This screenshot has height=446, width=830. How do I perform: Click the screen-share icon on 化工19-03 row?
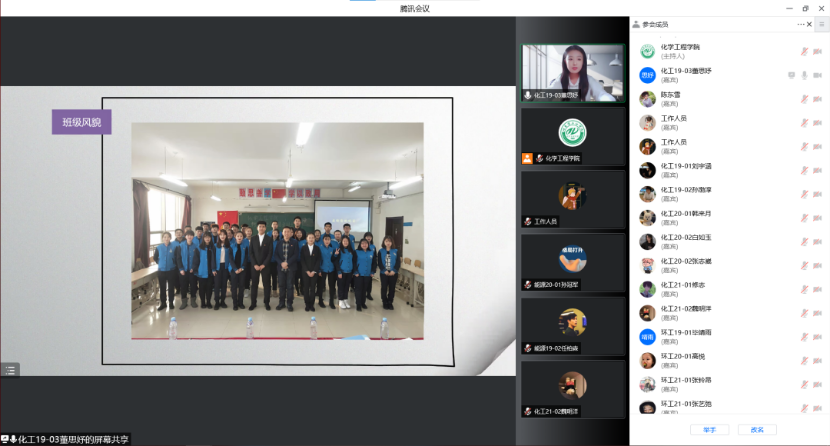click(791, 75)
